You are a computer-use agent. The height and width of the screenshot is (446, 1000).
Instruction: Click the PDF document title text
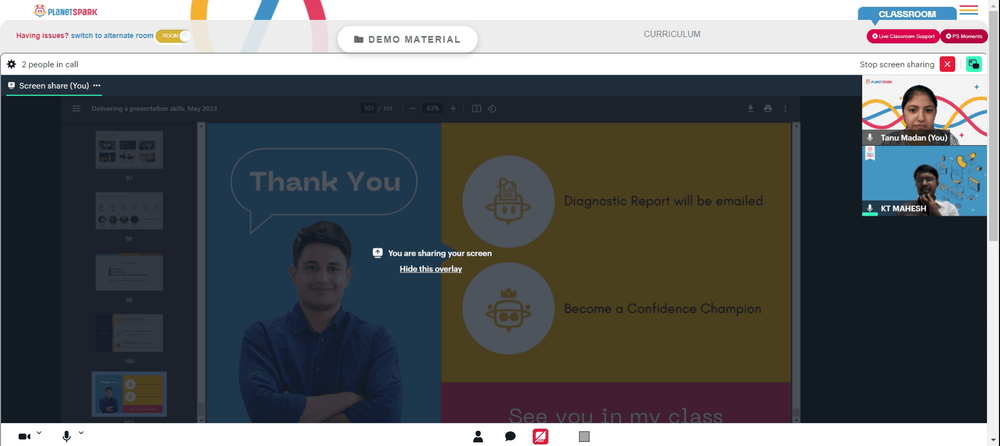tap(154, 108)
